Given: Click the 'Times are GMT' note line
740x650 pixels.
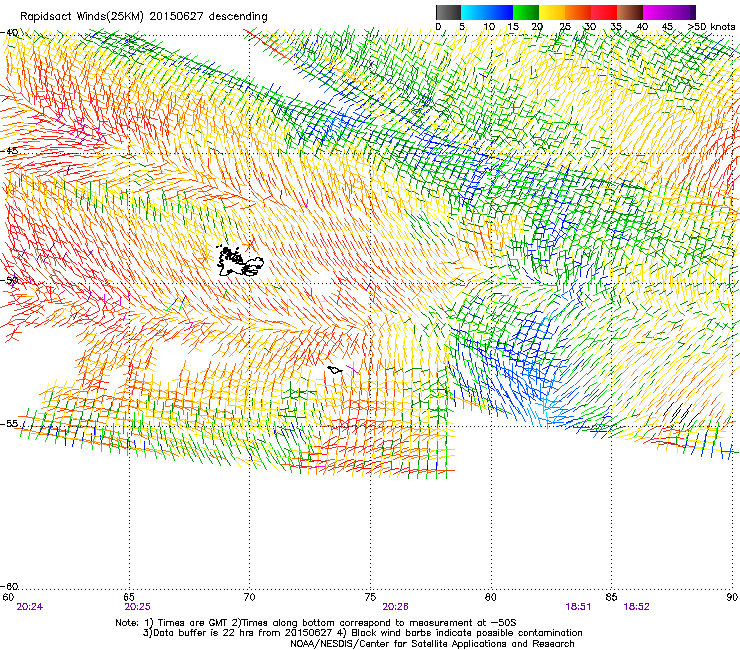Looking at the screenshot, I should (x=316, y=623).
